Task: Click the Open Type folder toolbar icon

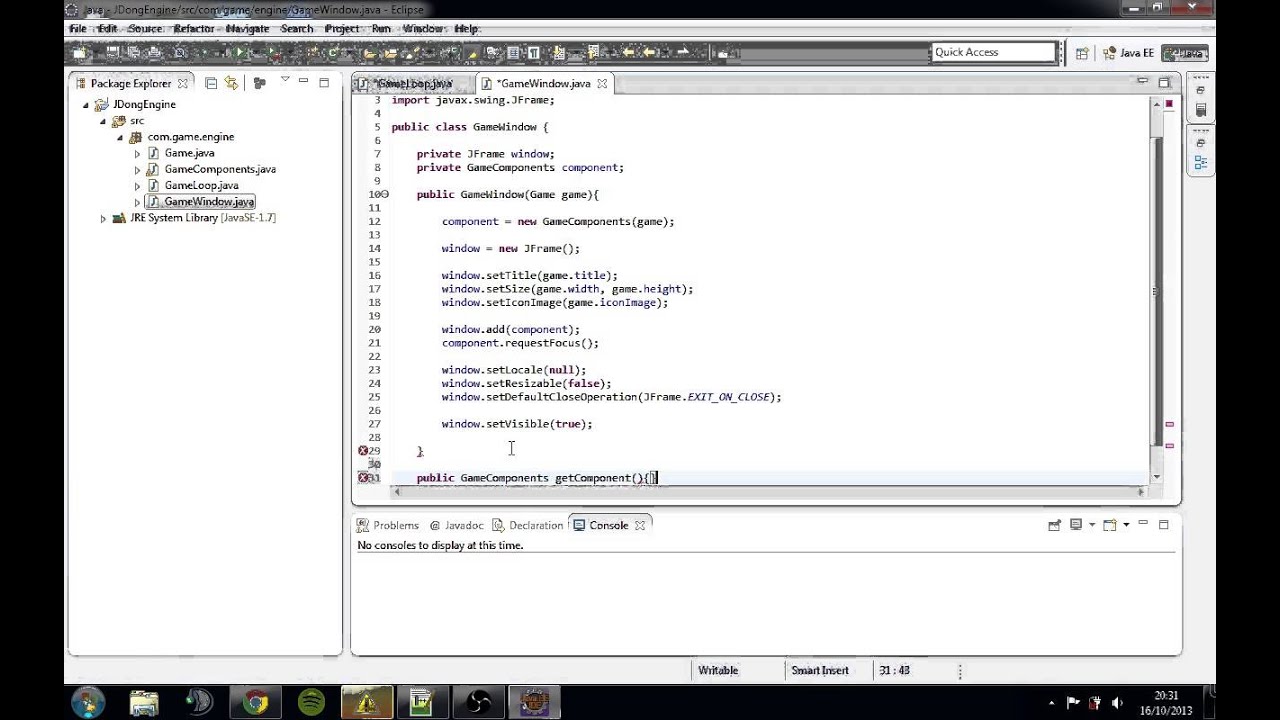Action: click(369, 52)
